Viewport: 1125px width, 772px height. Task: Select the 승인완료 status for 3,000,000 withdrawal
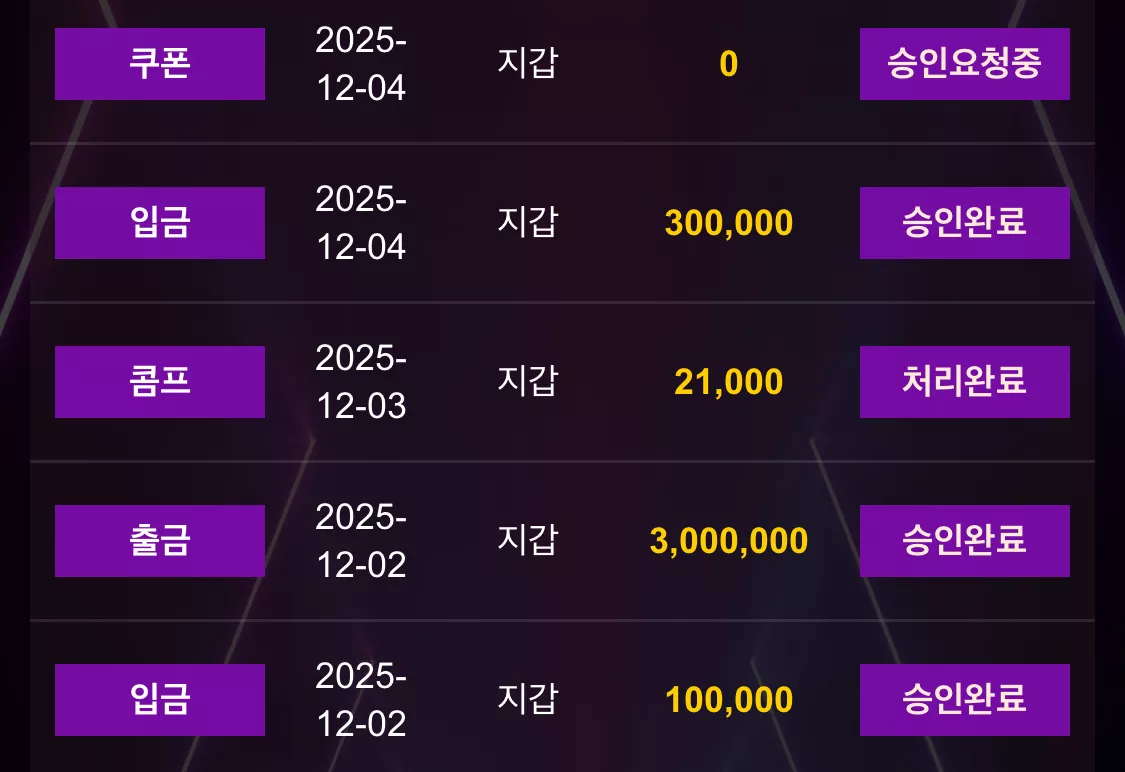[964, 541]
